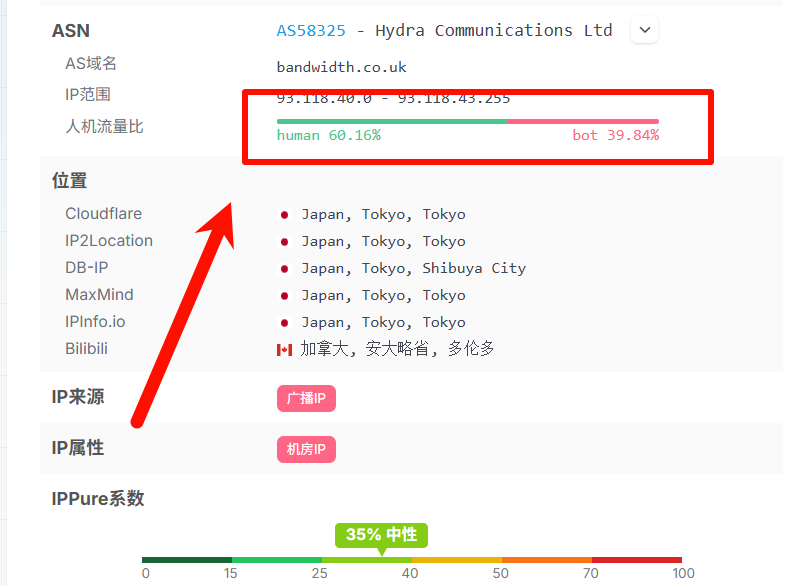
Task: Click the Cloudflare row 'Japan, Tokyo, Tokyo' text
Action: (x=383, y=214)
